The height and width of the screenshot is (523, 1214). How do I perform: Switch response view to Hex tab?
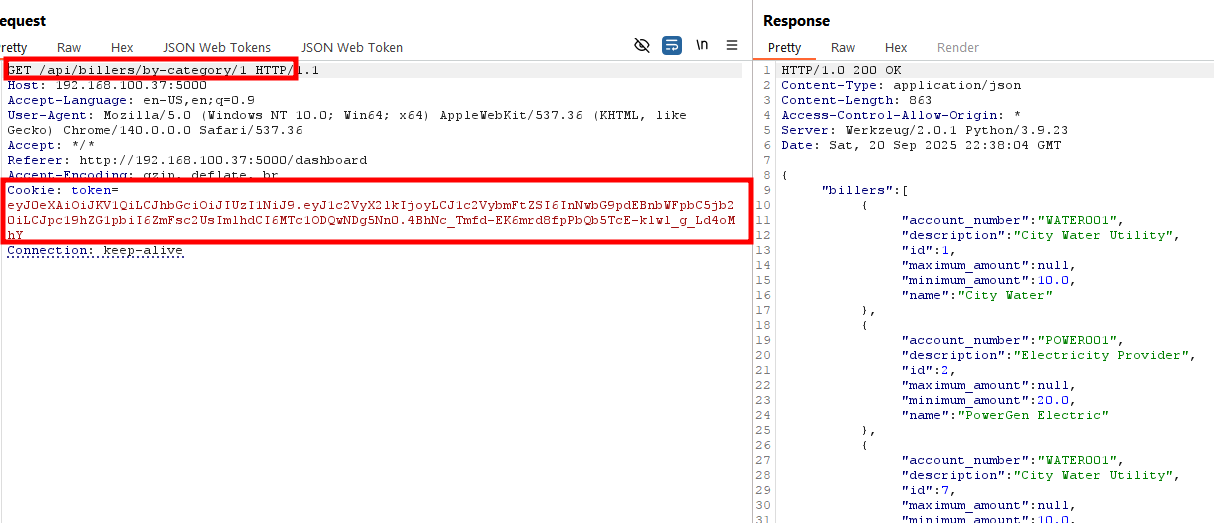(x=896, y=47)
